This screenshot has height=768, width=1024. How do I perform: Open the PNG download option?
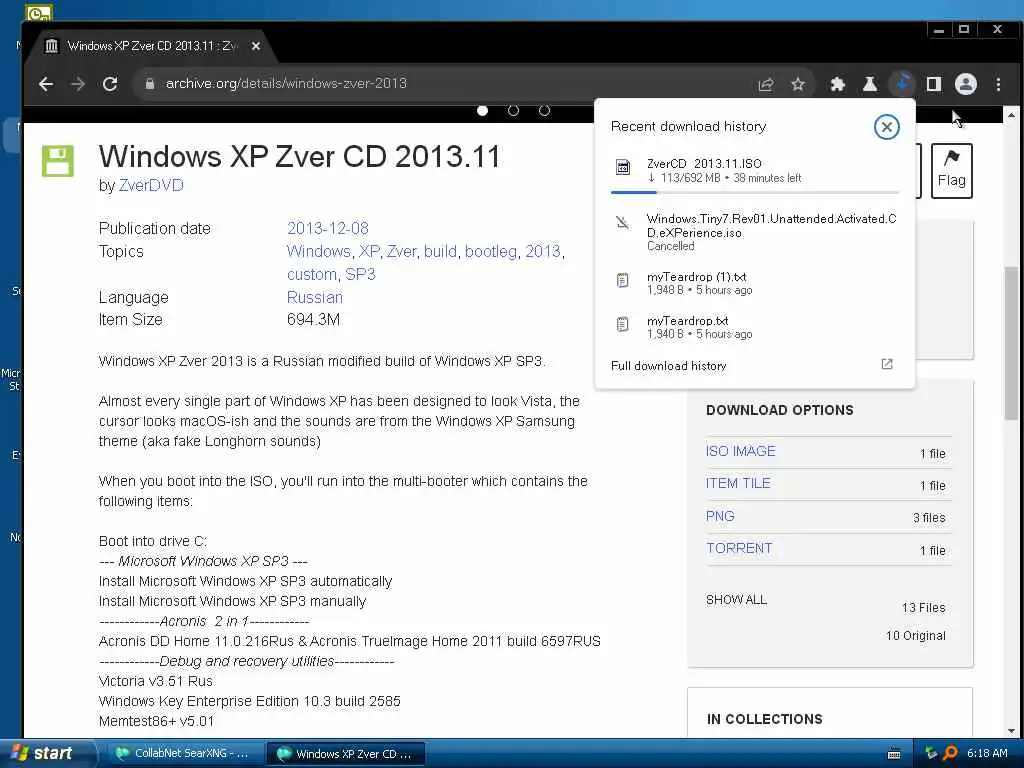pyautogui.click(x=720, y=516)
